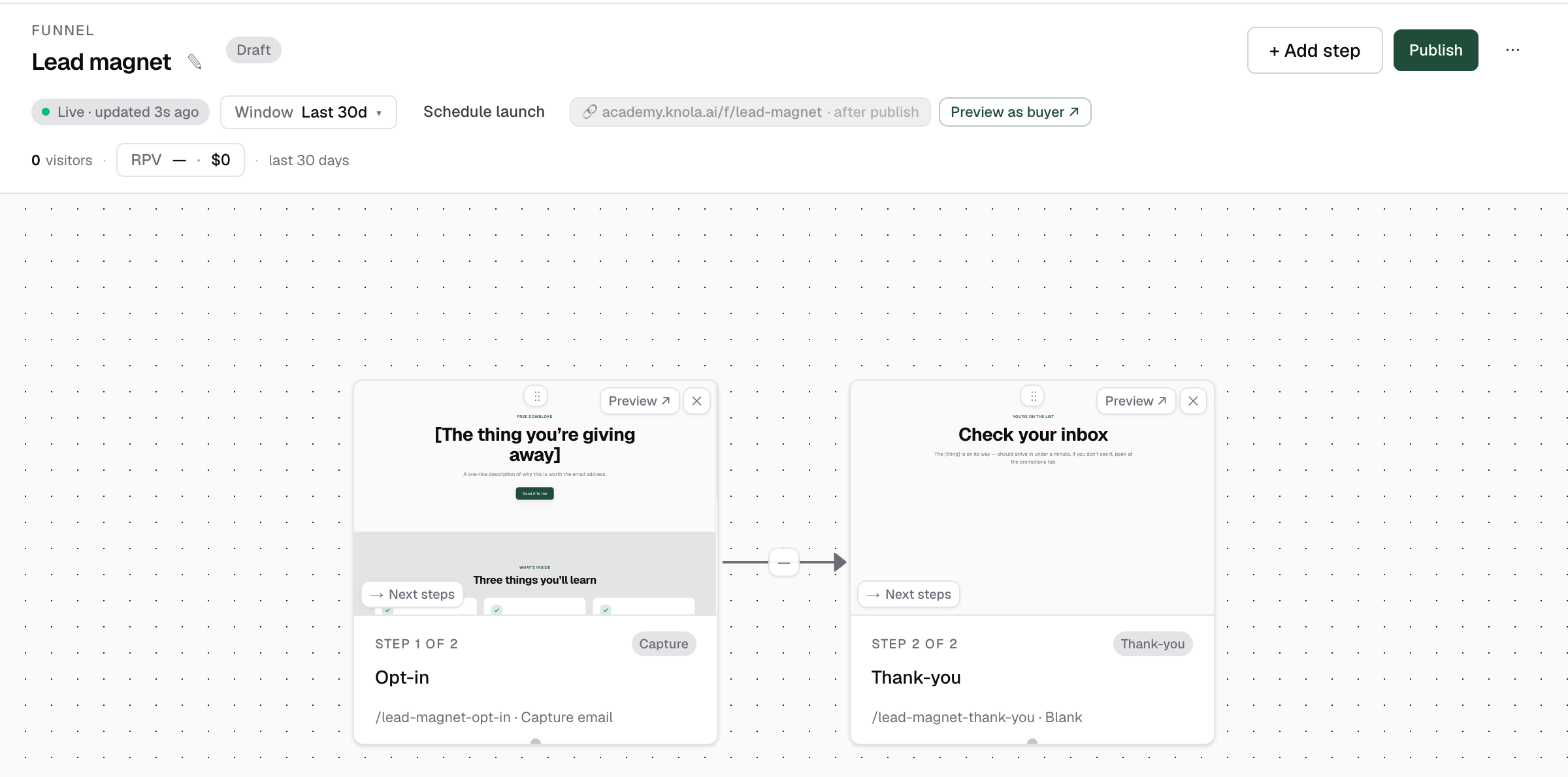The image size is (1568, 777).
Task: Click the STEP 2 OF 2 label
Action: click(914, 644)
